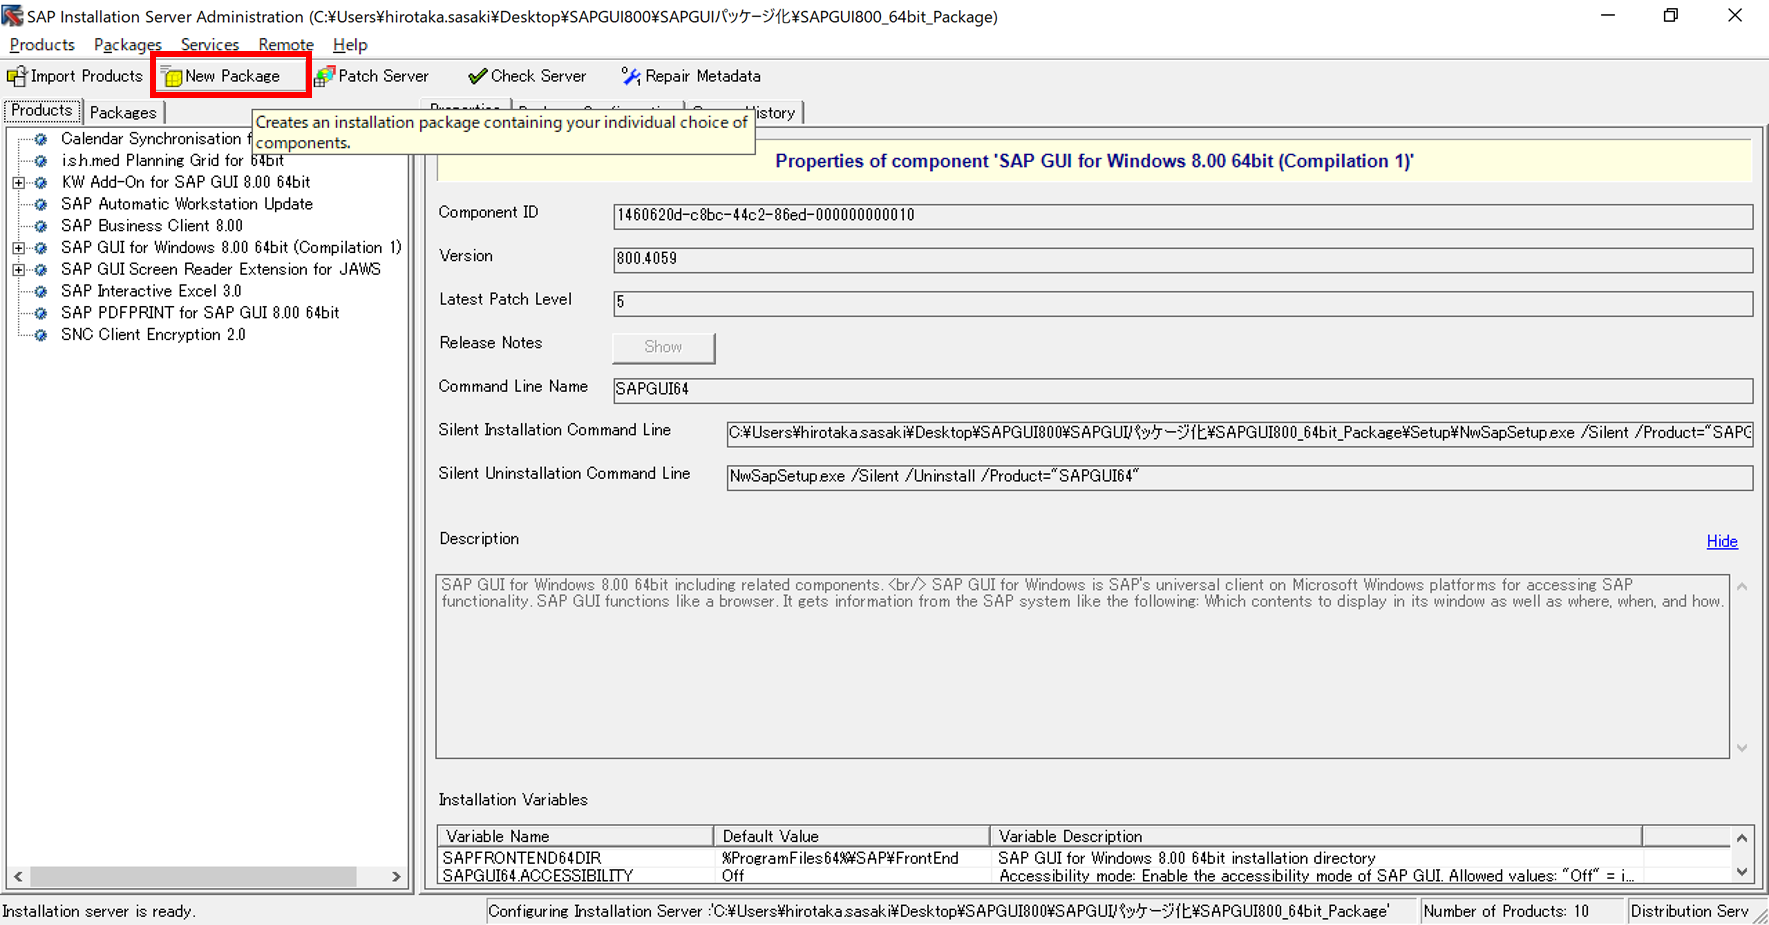Expand the KW Add-On for SAP GUI node
The image size is (1769, 925).
(x=18, y=183)
